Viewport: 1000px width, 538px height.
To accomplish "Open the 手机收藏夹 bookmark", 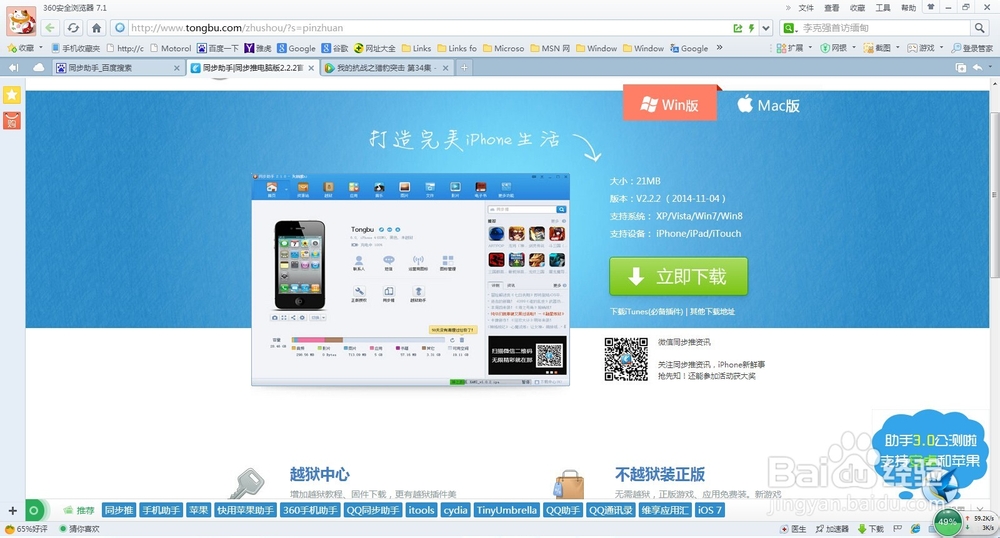I will [75, 48].
